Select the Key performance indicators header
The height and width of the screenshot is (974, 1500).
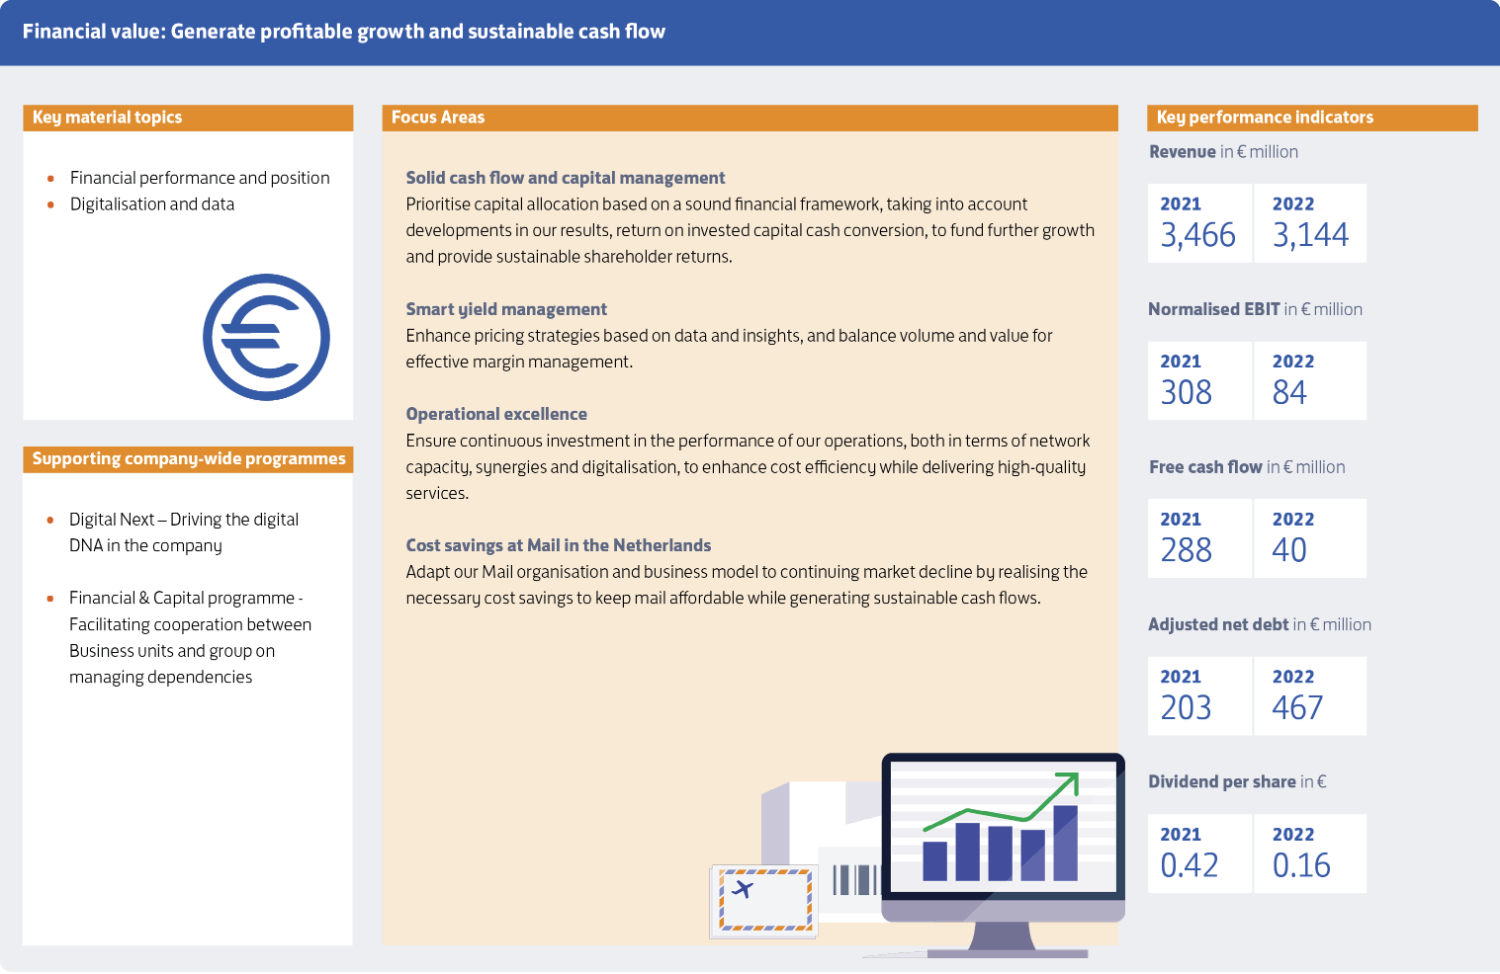pos(1312,118)
